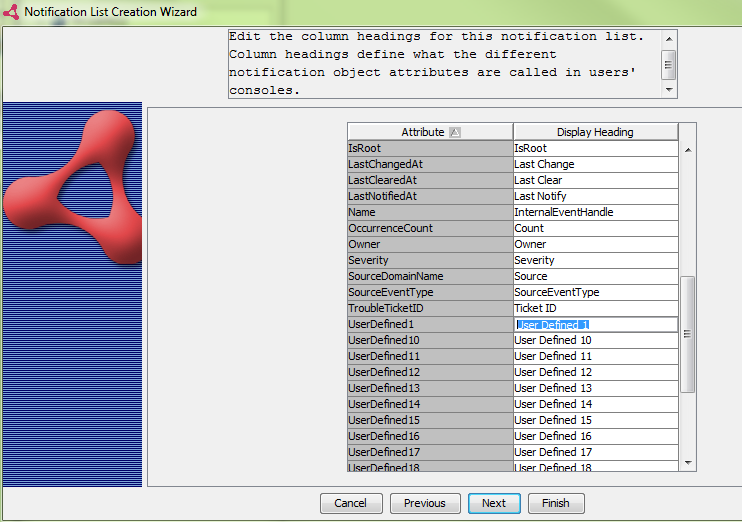The height and width of the screenshot is (522, 742).
Task: Click the 'SourceEventType' attribute cell
Action: pyautogui.click(x=430, y=292)
